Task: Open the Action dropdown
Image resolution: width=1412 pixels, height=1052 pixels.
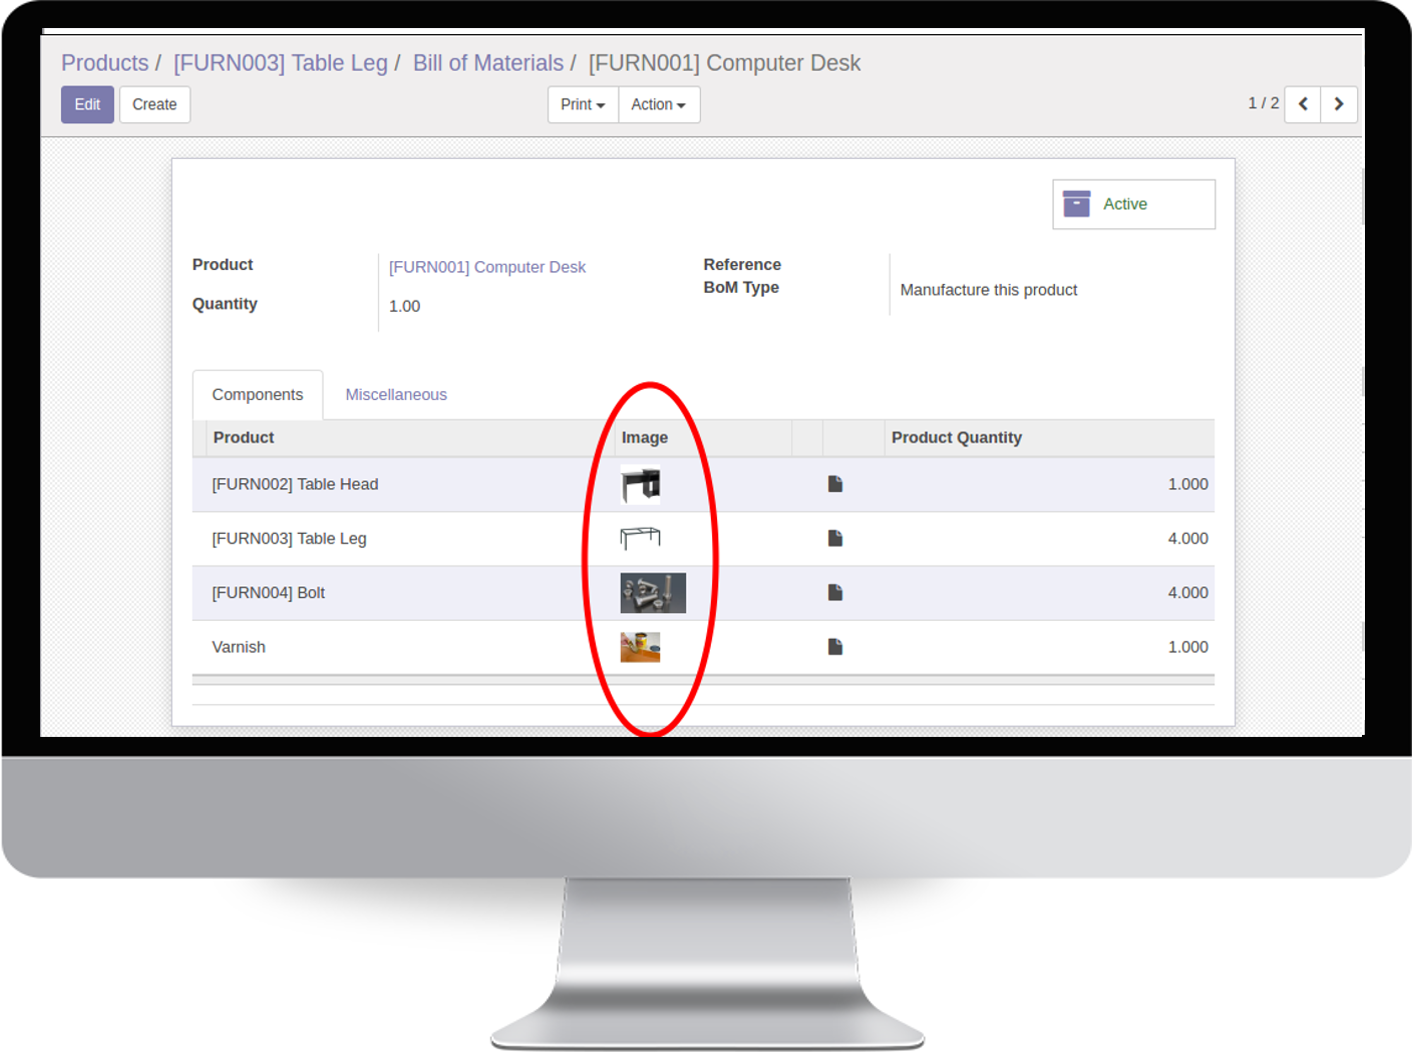Action: [658, 104]
